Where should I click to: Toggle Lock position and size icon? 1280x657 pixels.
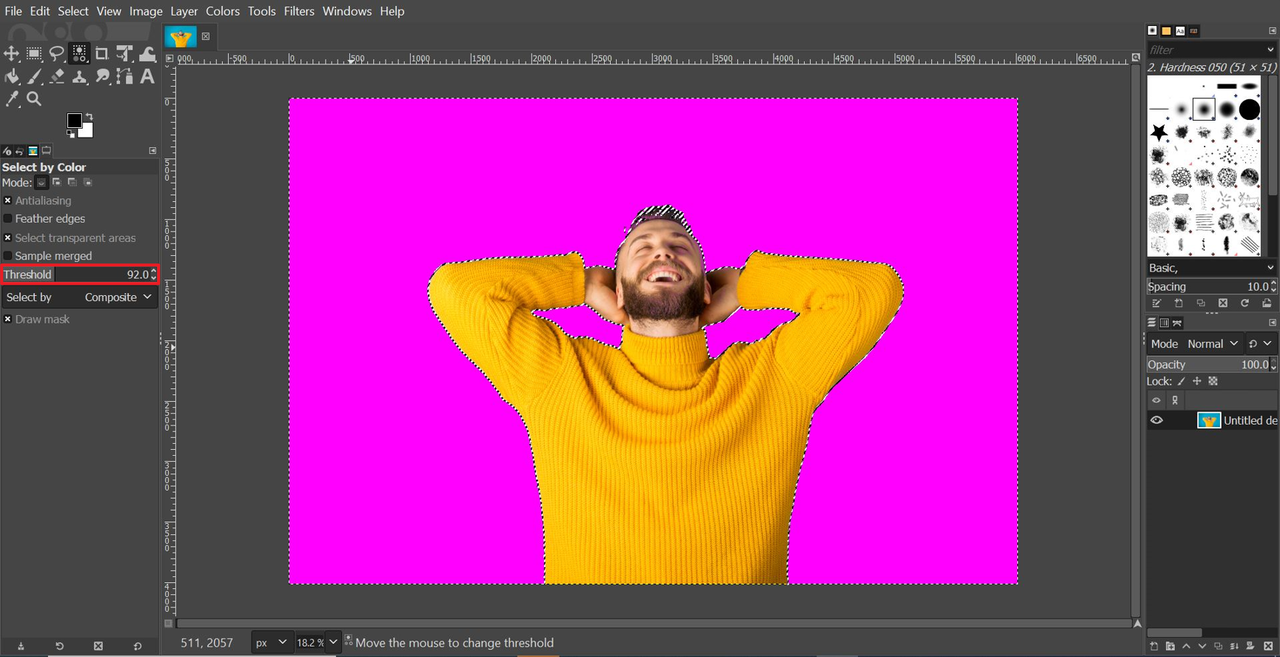(x=1197, y=382)
